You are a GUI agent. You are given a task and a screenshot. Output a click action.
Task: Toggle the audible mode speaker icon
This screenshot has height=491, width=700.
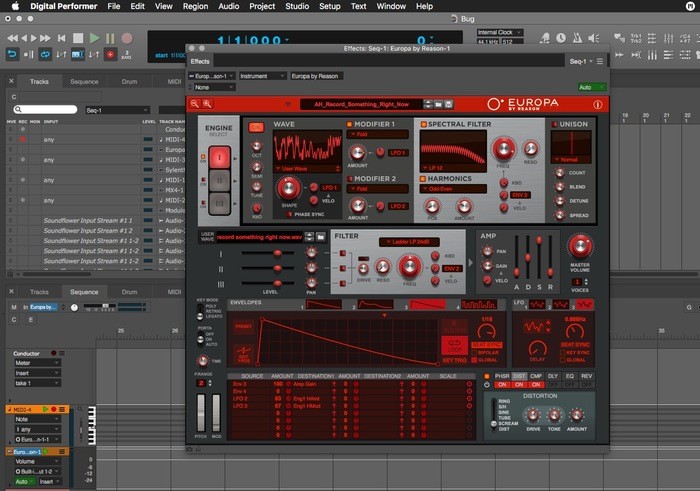[594, 38]
